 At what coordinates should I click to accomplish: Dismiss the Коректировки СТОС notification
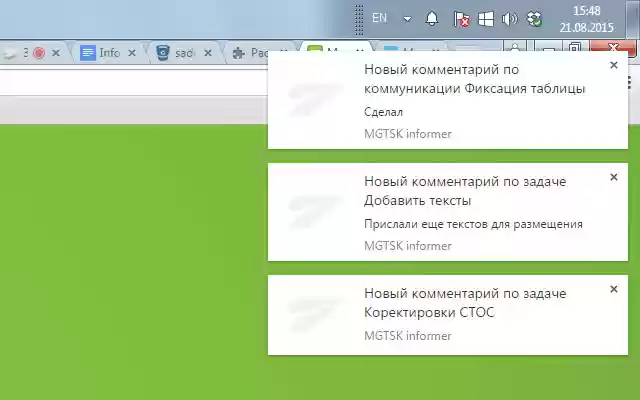pos(613,289)
